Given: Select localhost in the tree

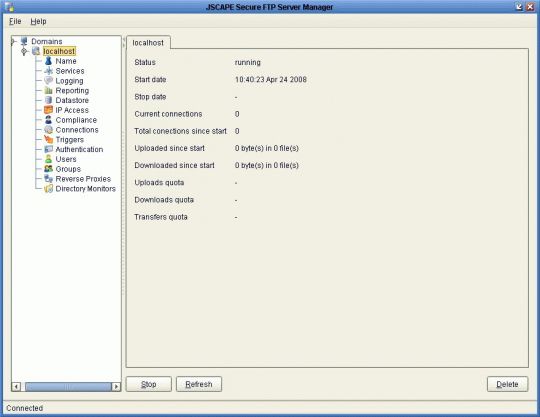Looking at the screenshot, I should coord(59,51).
